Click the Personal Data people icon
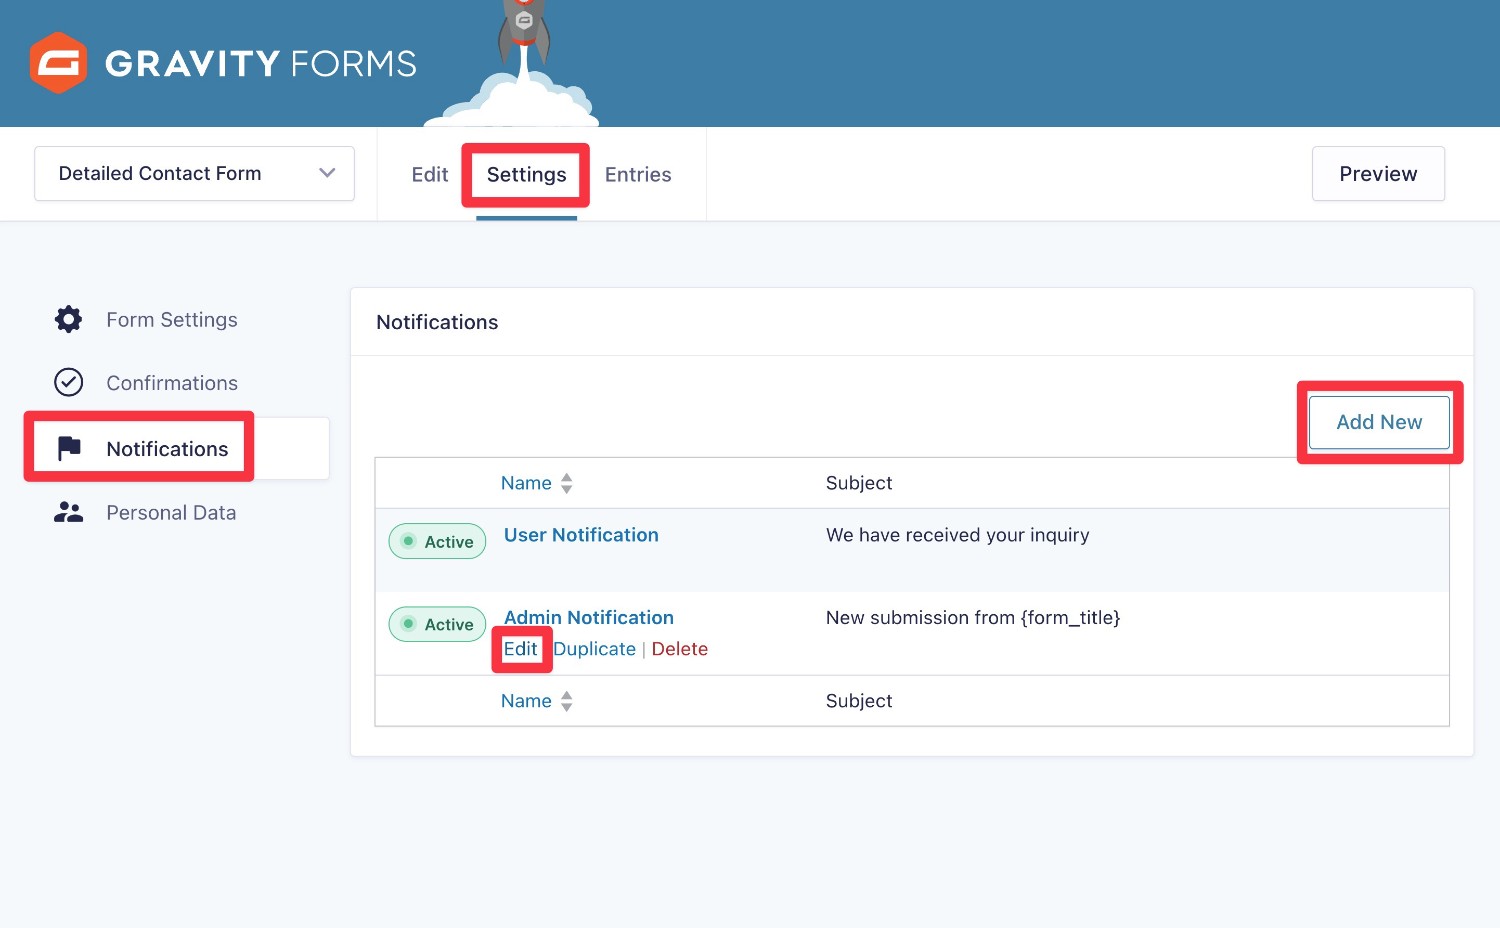This screenshot has width=1500, height=928. [x=68, y=512]
